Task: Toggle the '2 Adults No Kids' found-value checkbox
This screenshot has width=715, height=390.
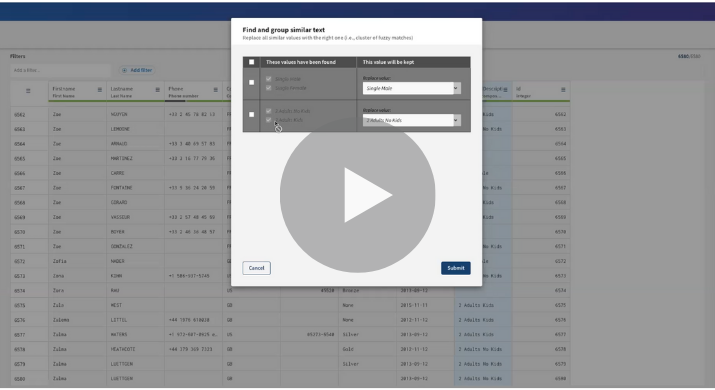Action: (x=269, y=111)
